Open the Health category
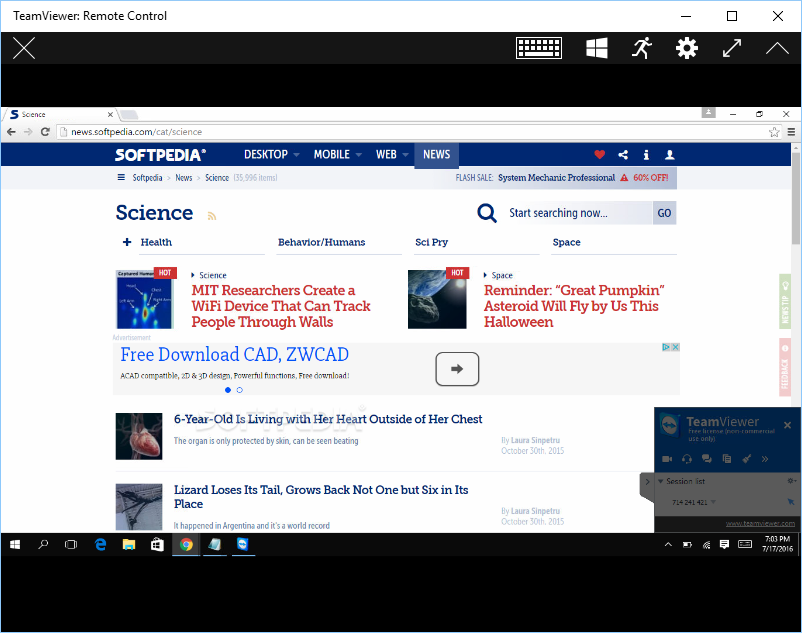 [x=156, y=242]
